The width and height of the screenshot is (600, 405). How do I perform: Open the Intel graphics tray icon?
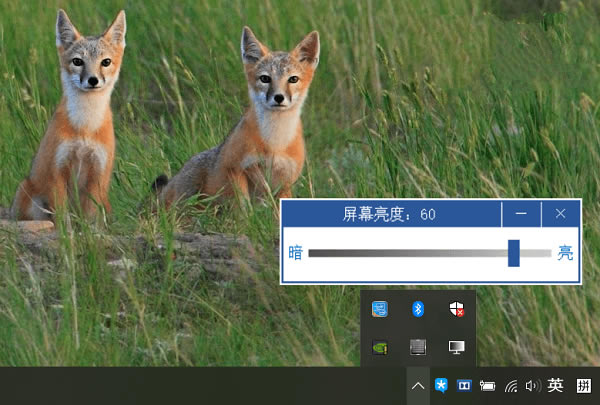[x=380, y=310]
